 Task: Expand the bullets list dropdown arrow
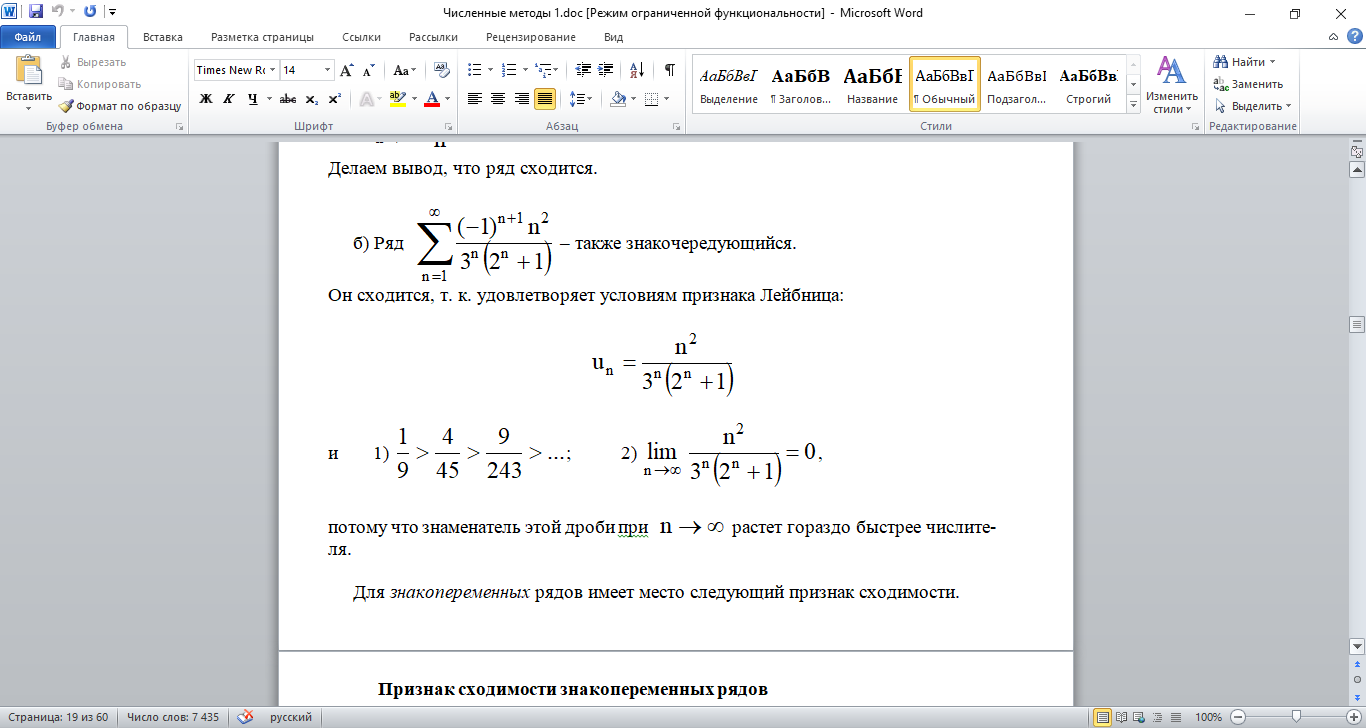point(488,70)
